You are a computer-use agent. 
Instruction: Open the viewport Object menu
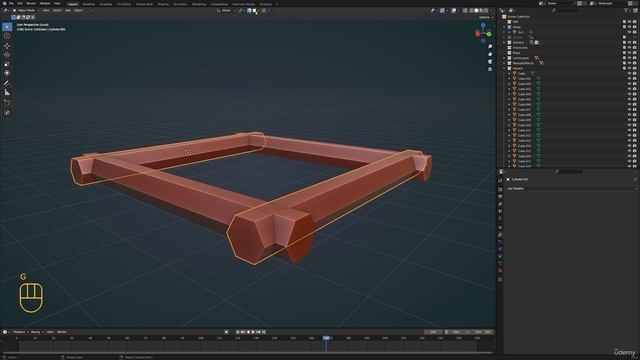(79, 10)
